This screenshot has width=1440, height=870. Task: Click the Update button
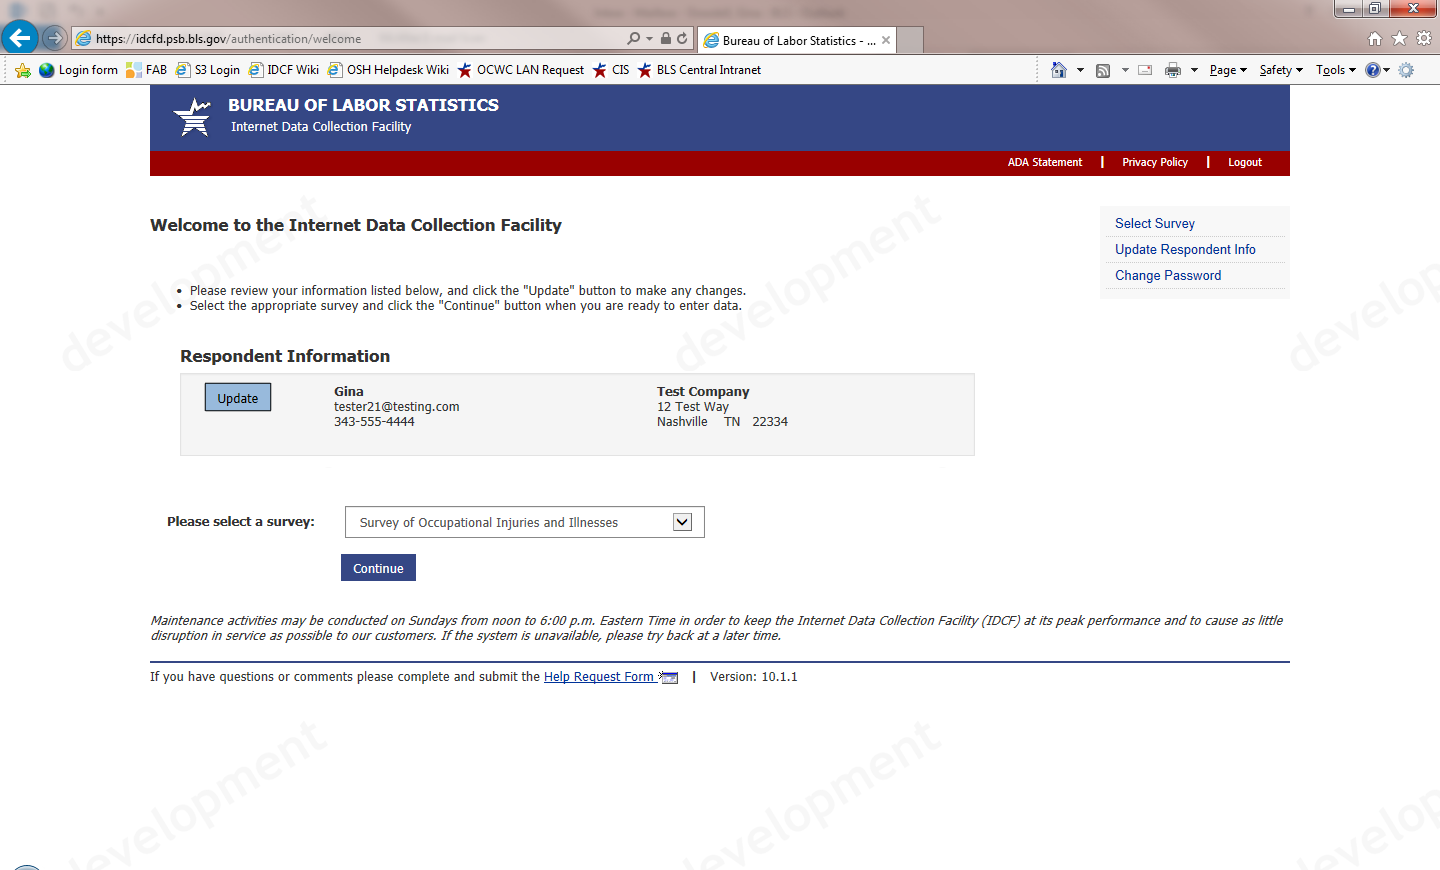click(238, 397)
